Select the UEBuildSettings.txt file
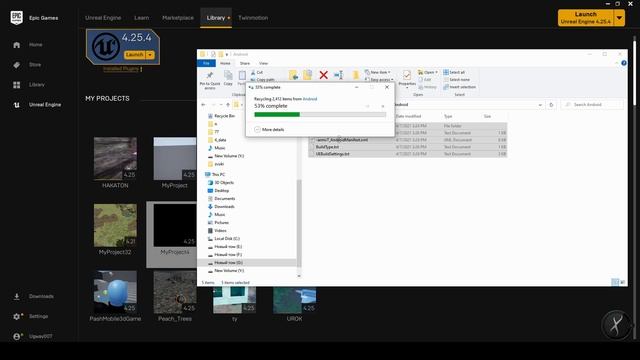 point(333,154)
